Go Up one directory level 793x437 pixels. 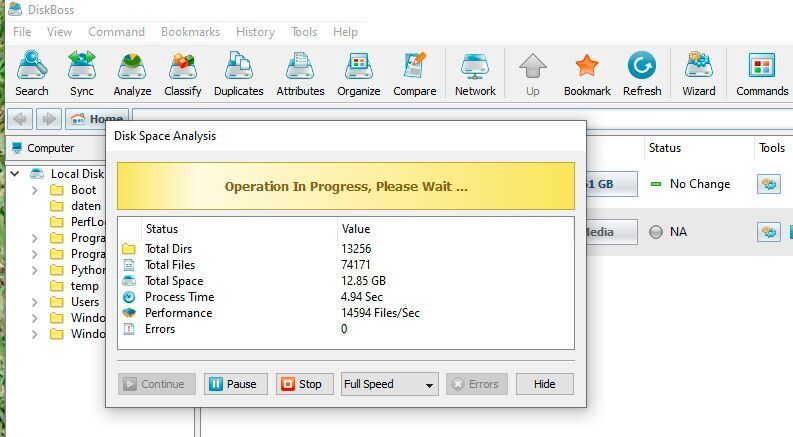point(533,74)
